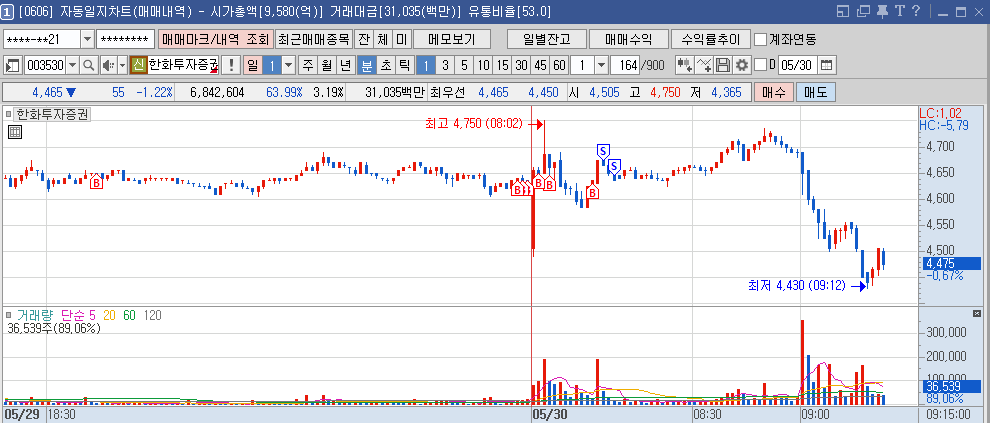
Task: Click the screen number 1 icon in title bar
Action: point(8,11)
